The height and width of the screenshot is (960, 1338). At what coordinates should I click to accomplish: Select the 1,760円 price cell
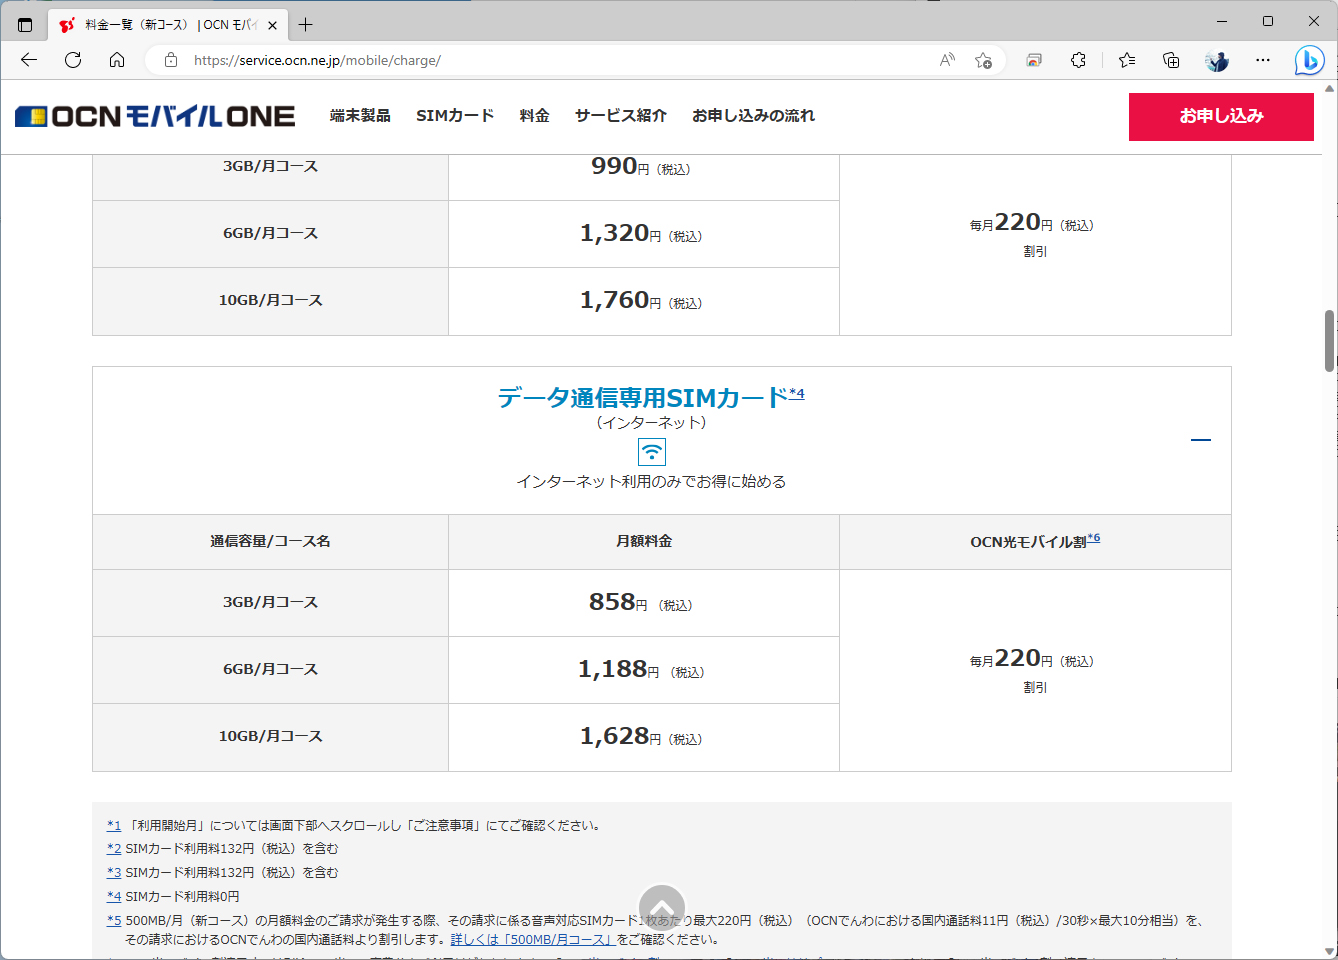644,301
